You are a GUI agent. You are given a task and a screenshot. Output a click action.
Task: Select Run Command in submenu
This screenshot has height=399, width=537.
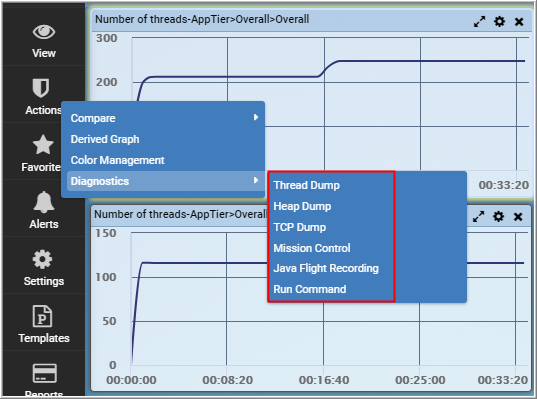pyautogui.click(x=310, y=289)
